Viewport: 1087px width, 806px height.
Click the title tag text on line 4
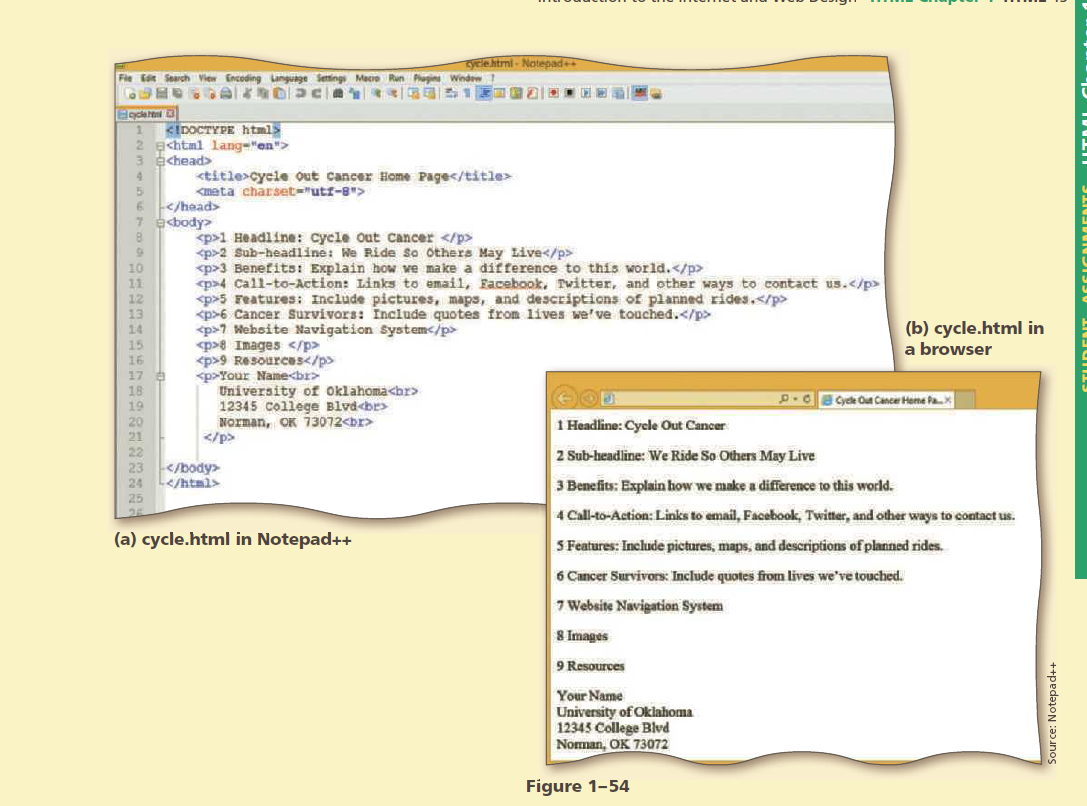(354, 177)
